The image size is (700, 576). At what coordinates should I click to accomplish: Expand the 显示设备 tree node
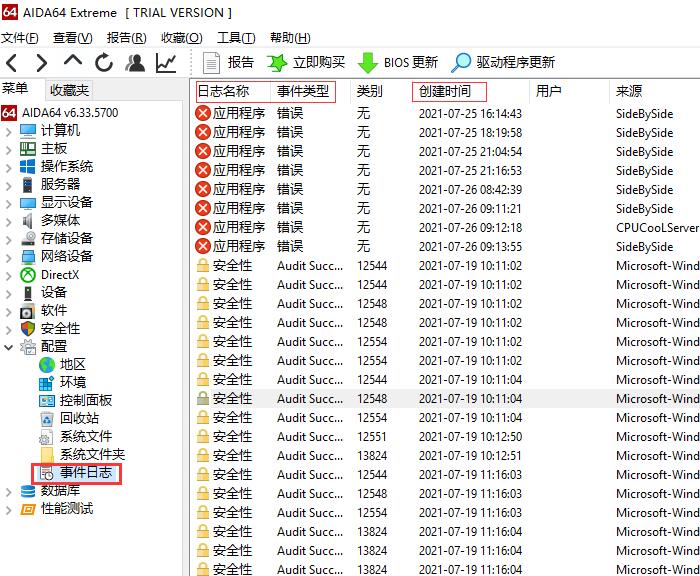tap(8, 204)
